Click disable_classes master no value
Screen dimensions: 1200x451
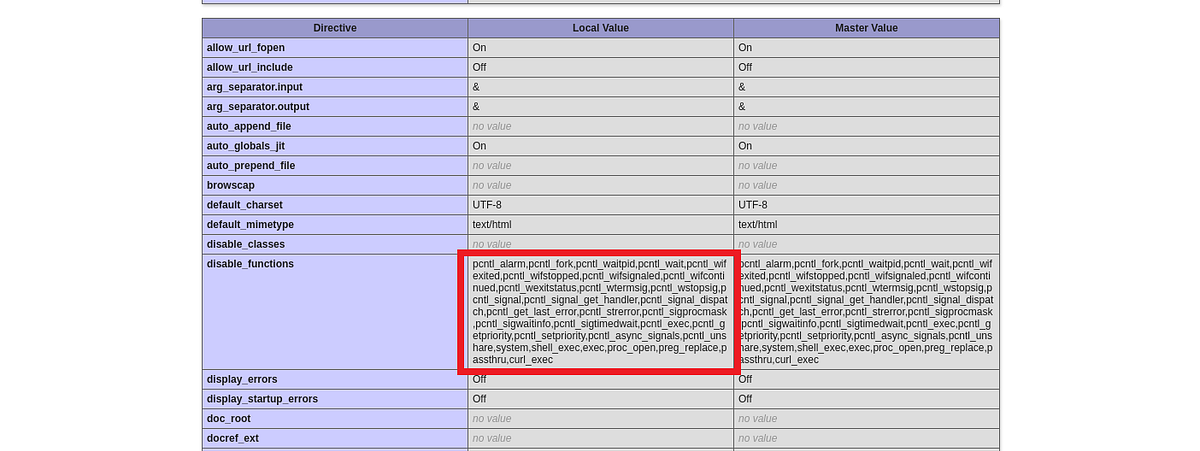[x=758, y=244]
